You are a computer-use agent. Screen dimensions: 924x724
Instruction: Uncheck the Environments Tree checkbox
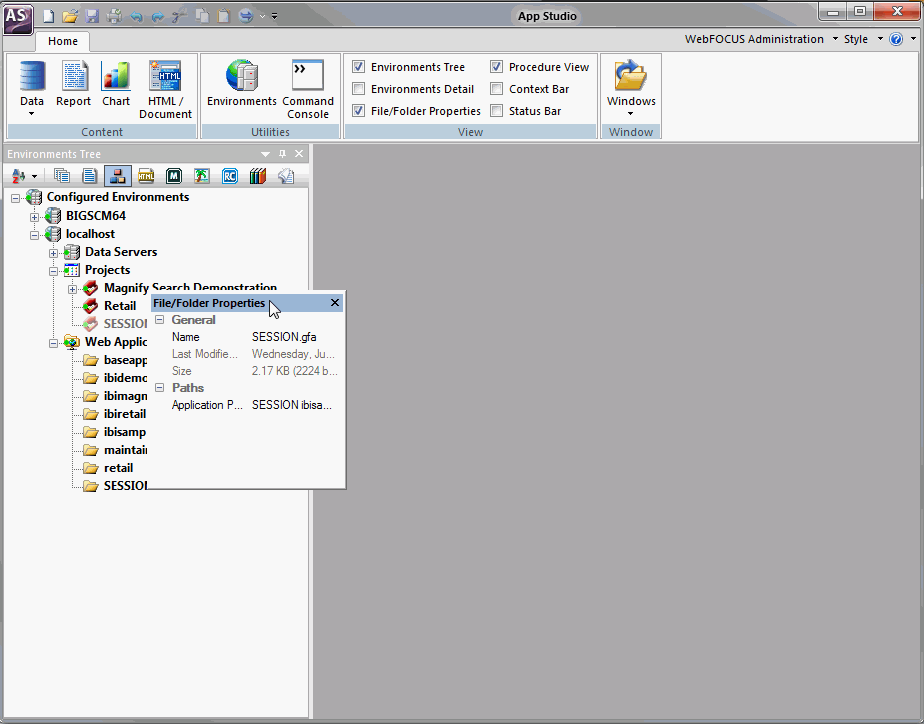pos(359,67)
